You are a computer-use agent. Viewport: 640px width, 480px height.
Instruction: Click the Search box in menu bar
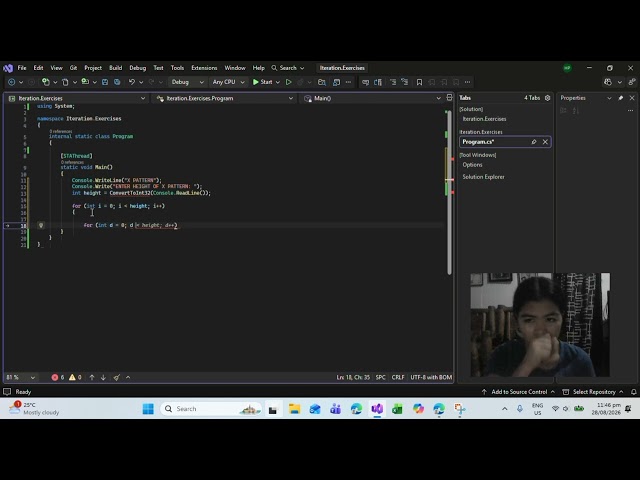[288, 68]
